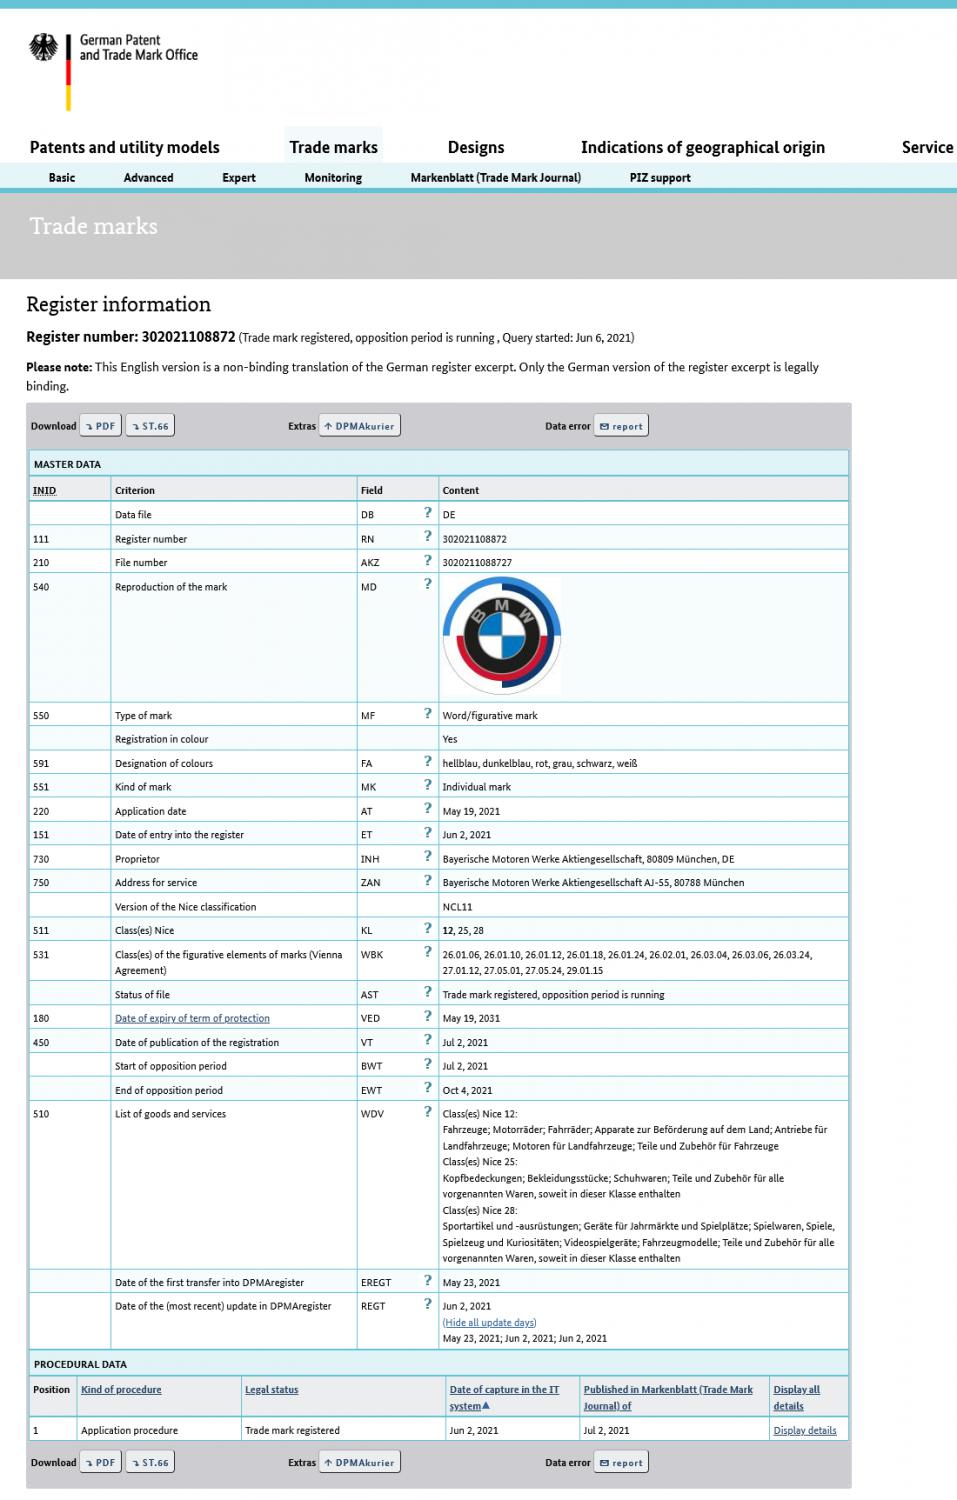Open help icon for List of goods and services
The image size is (957, 1500).
(x=428, y=1112)
